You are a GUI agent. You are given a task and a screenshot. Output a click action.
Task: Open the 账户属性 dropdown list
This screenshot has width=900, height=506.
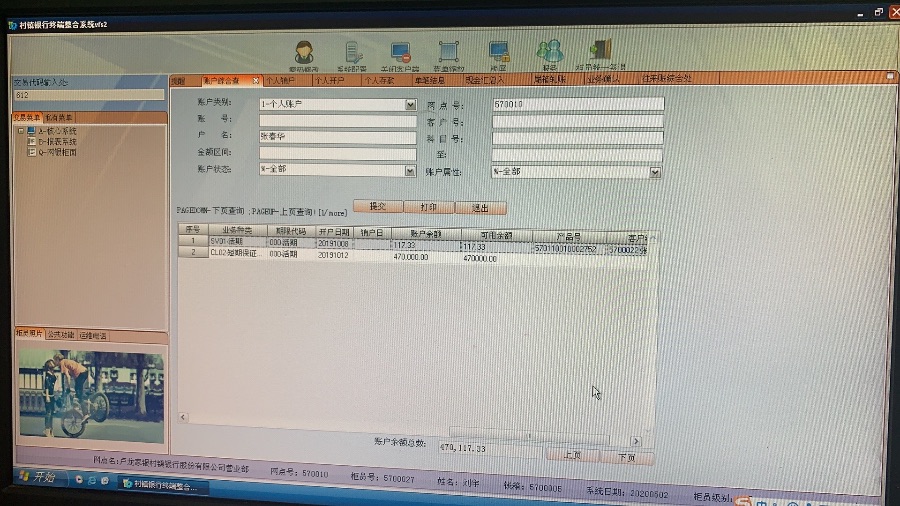click(655, 172)
